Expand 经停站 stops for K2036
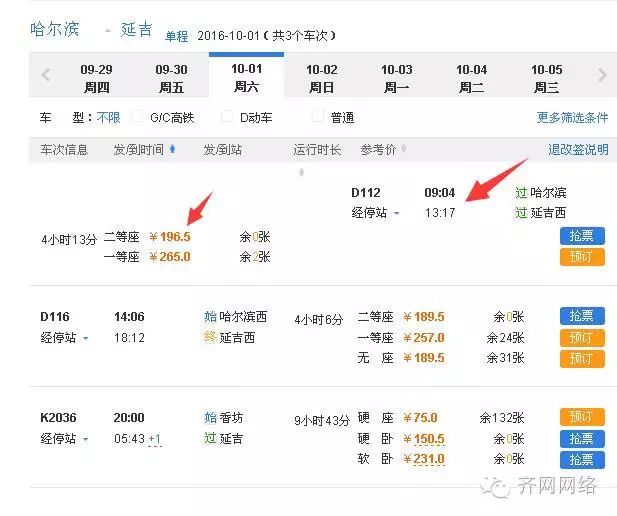This screenshot has height=516, width=617. [x=64, y=438]
